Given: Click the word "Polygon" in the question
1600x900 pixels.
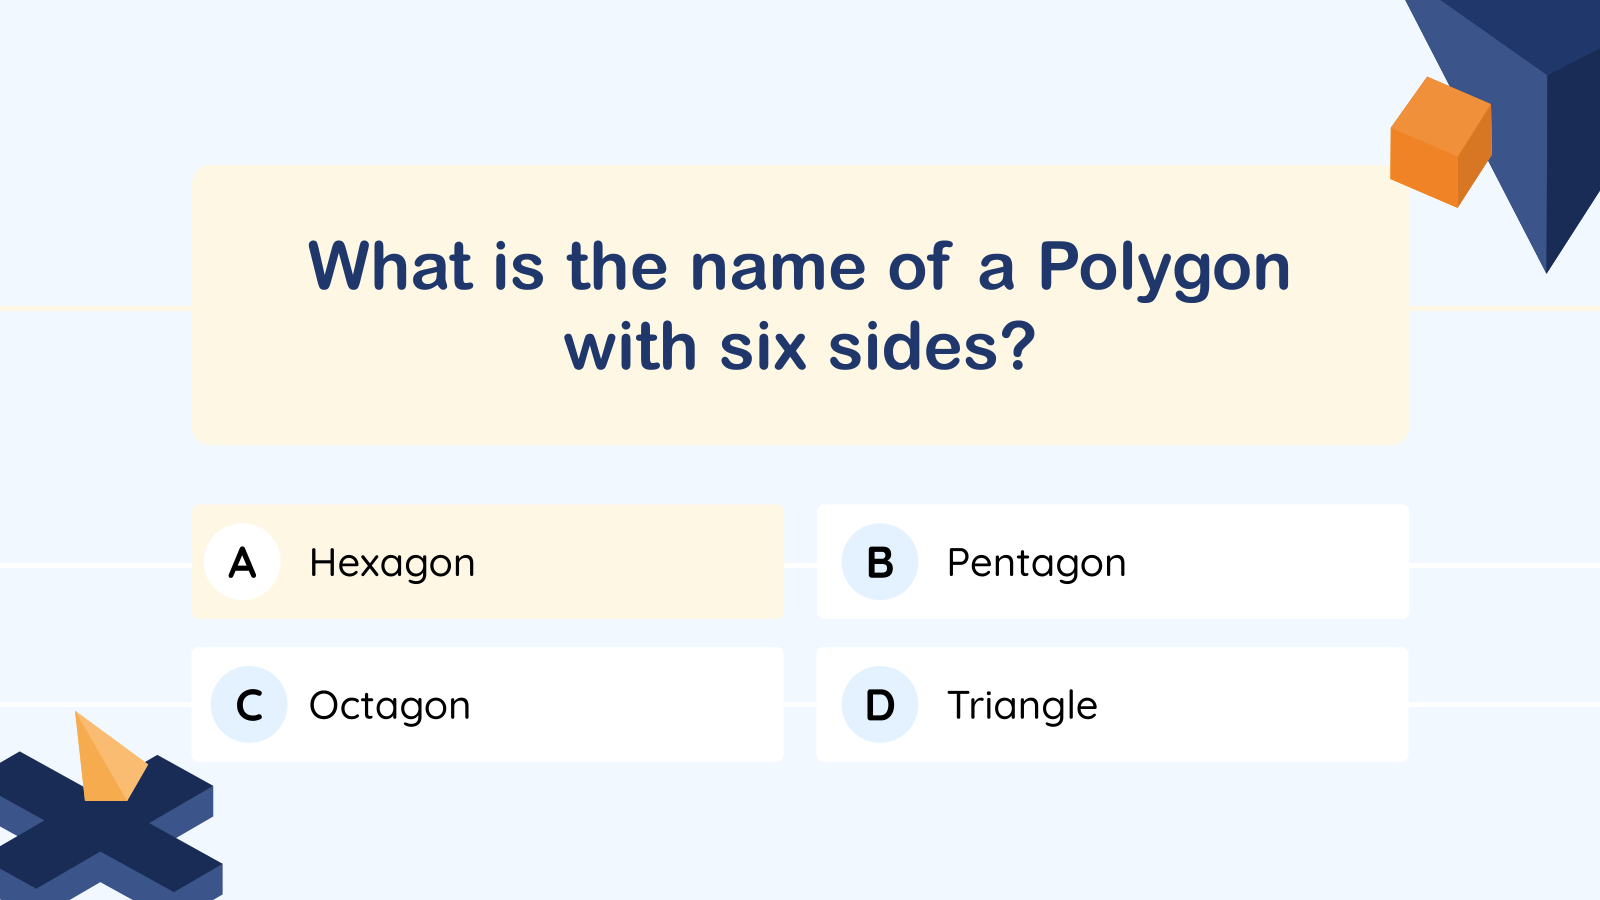Looking at the screenshot, I should [1164, 268].
